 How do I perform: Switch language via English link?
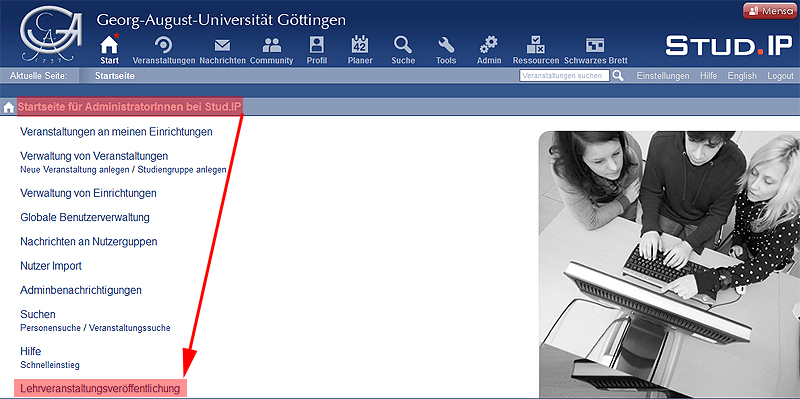pyautogui.click(x=742, y=76)
